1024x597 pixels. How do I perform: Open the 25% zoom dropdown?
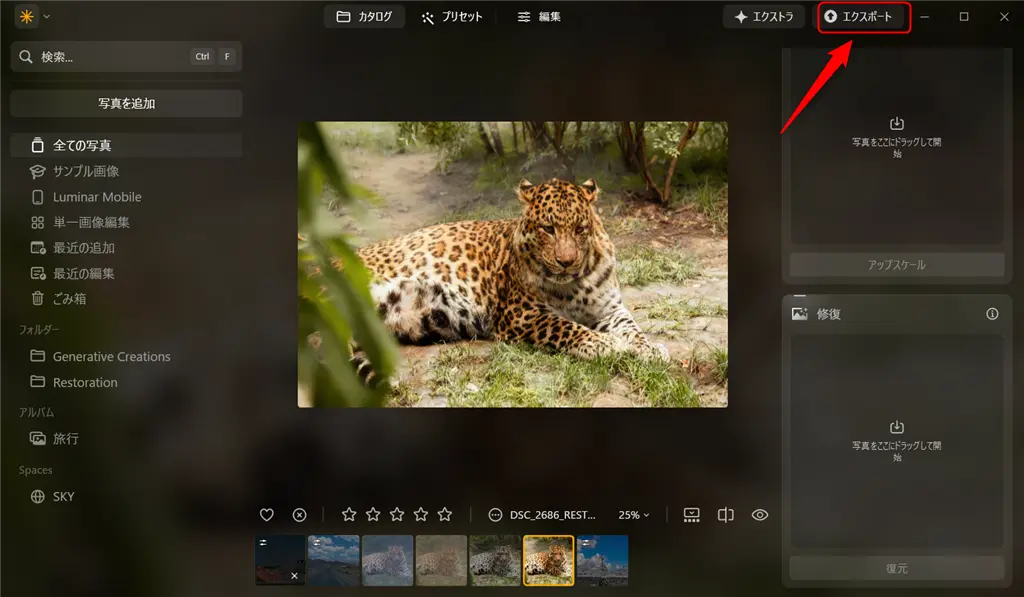633,515
